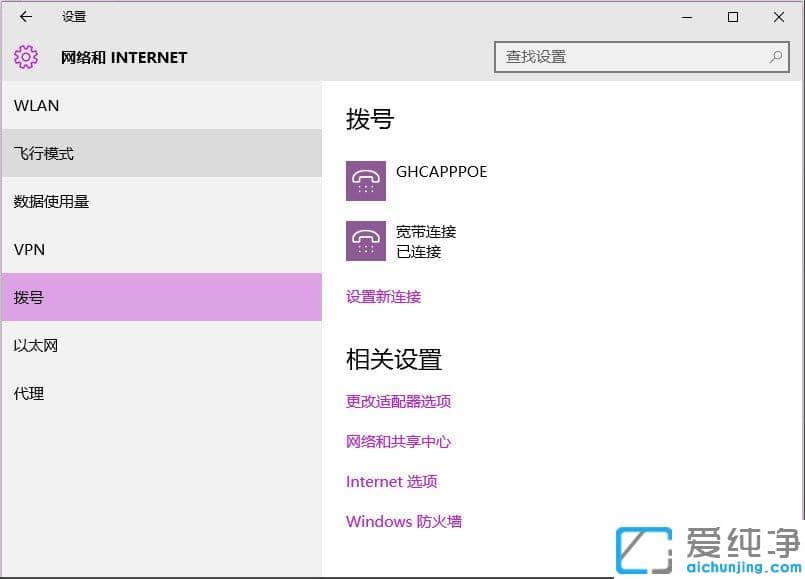The height and width of the screenshot is (579, 805).
Task: Open Windows 防火墙 settings
Action: (403, 521)
